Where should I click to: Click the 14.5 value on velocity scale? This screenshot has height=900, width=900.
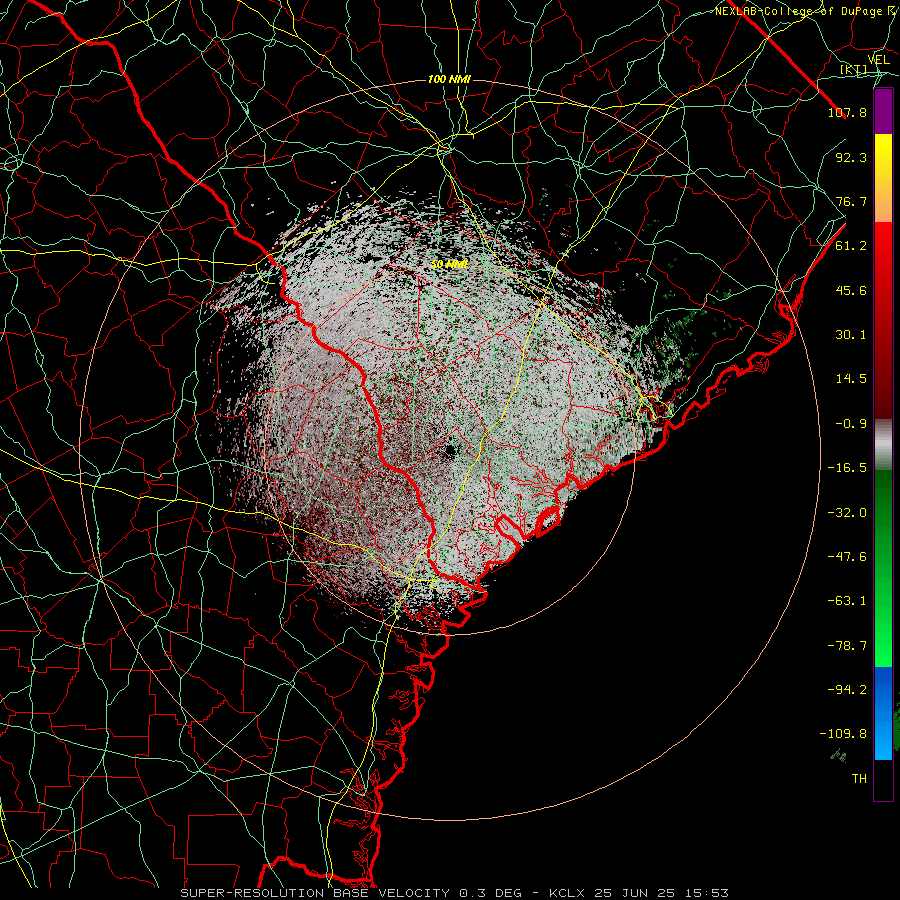[x=851, y=379]
